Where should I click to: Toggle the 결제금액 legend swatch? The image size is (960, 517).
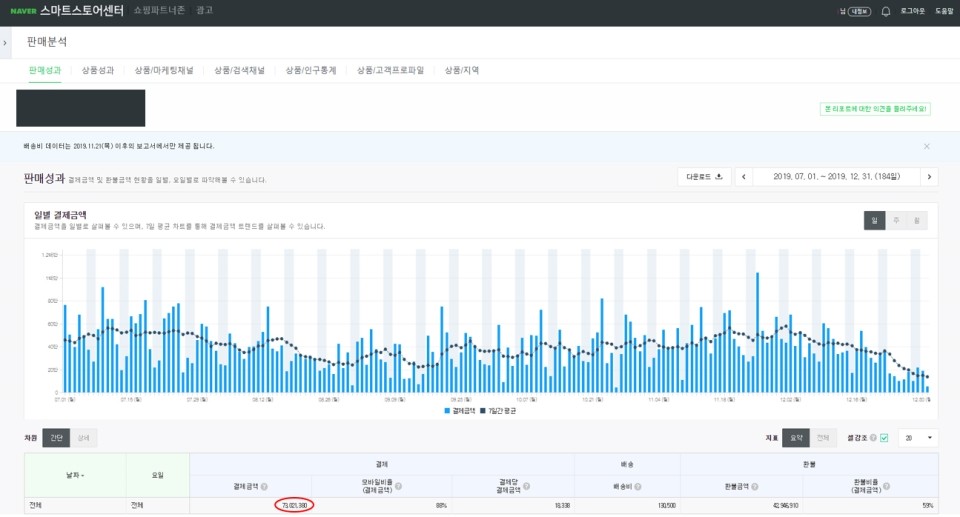click(447, 411)
